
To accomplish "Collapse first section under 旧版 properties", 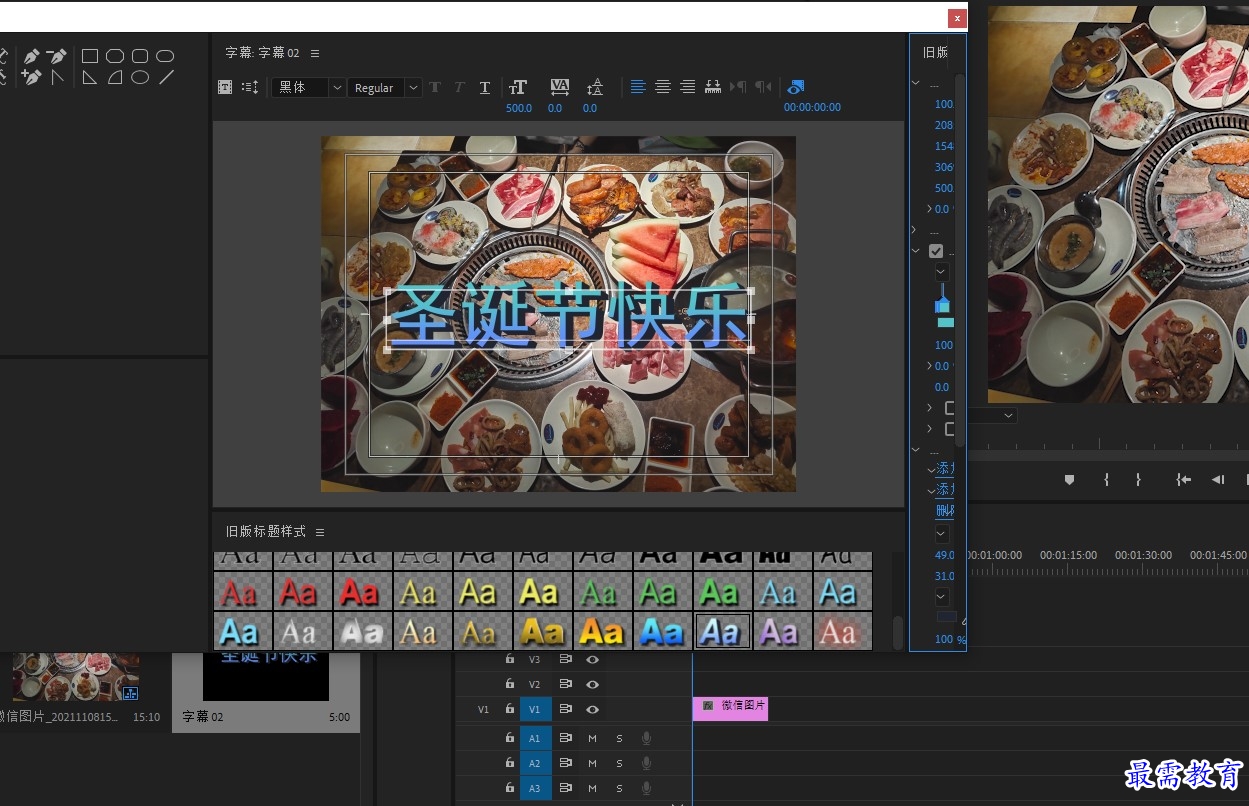I will [916, 83].
